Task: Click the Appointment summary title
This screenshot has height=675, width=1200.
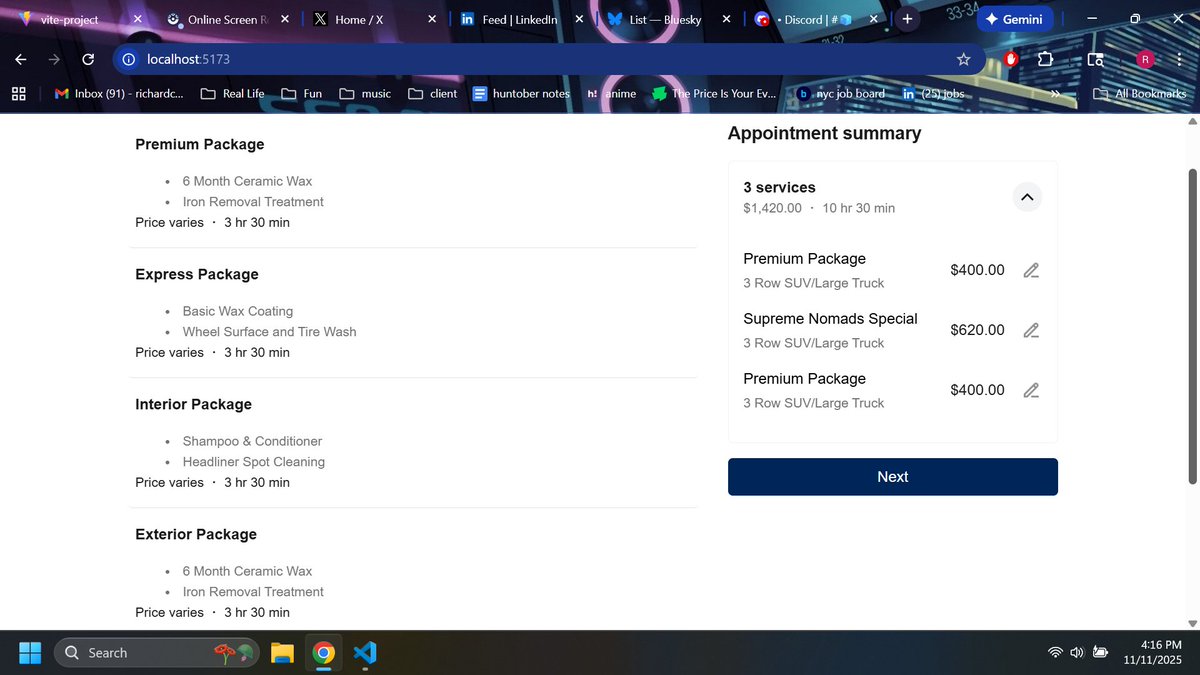Action: click(825, 133)
